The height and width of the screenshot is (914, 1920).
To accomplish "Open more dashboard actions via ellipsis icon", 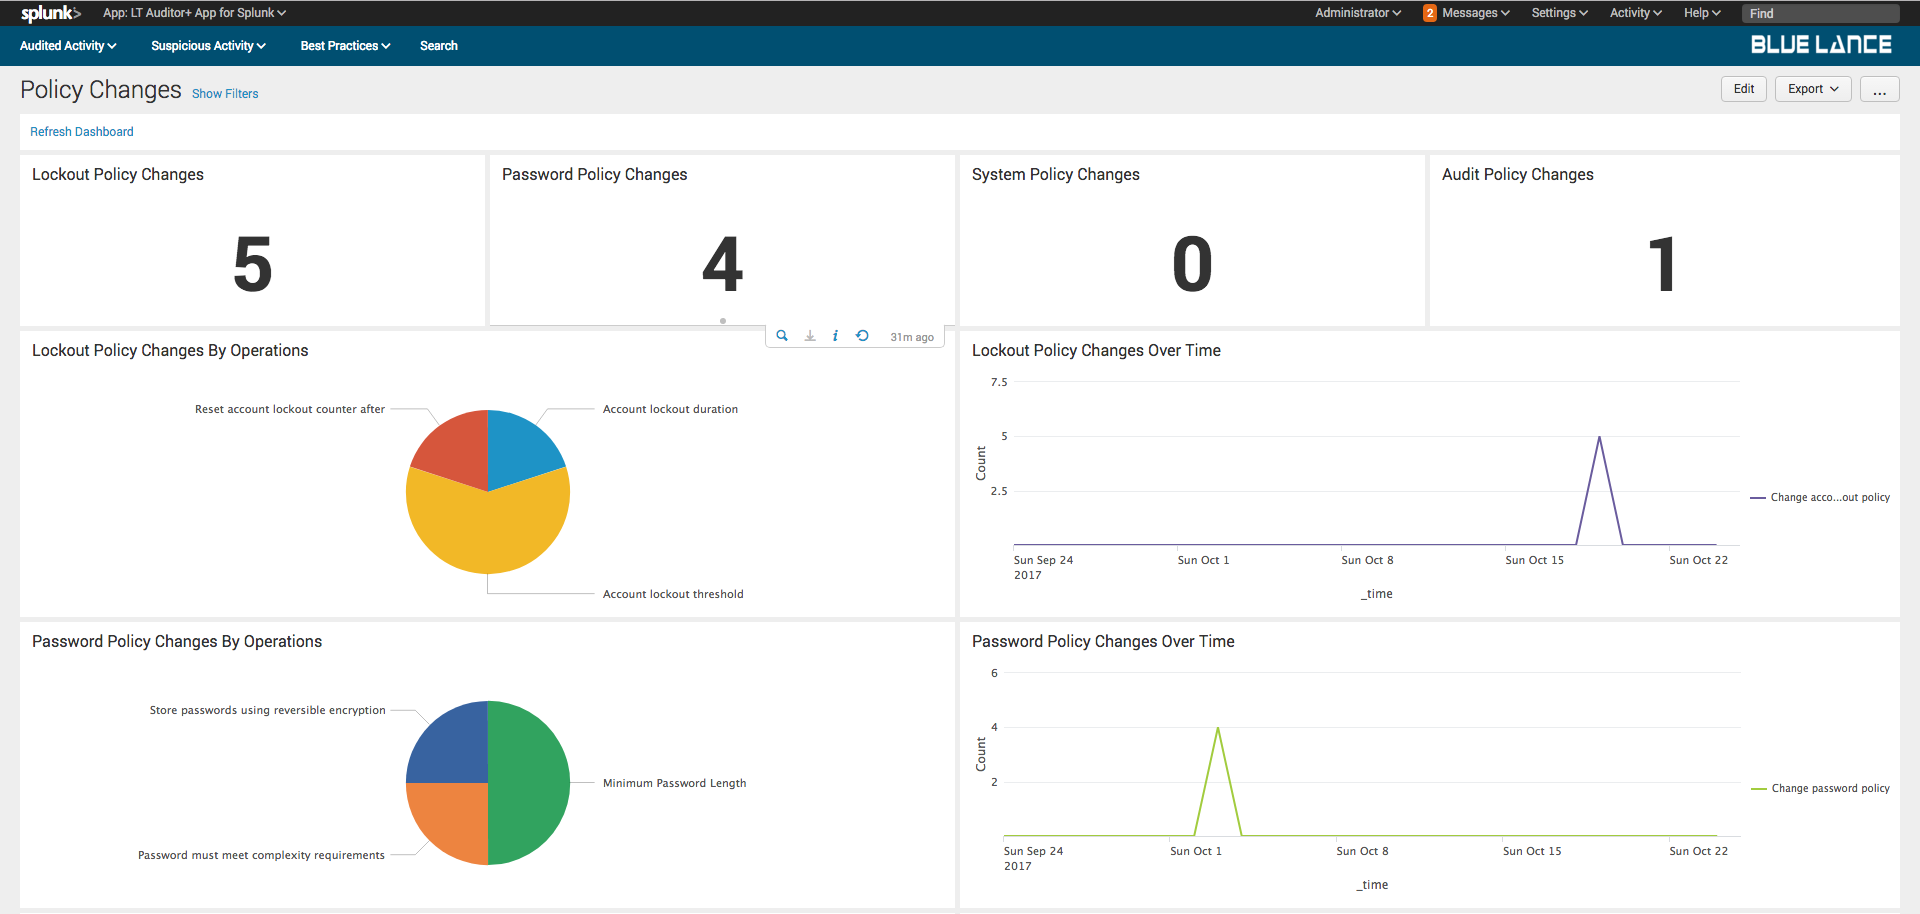I will click(1879, 89).
